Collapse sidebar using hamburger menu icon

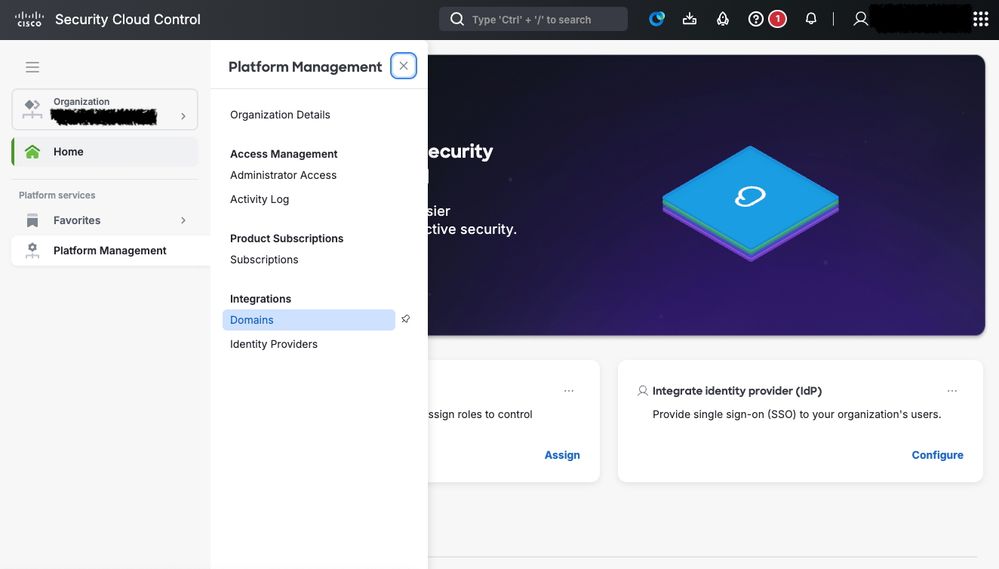(x=32, y=67)
